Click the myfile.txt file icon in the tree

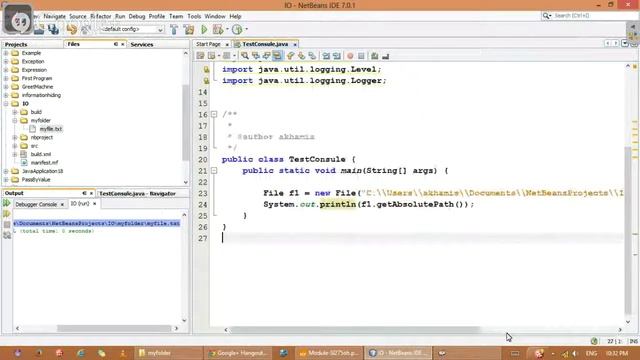(x=33, y=129)
